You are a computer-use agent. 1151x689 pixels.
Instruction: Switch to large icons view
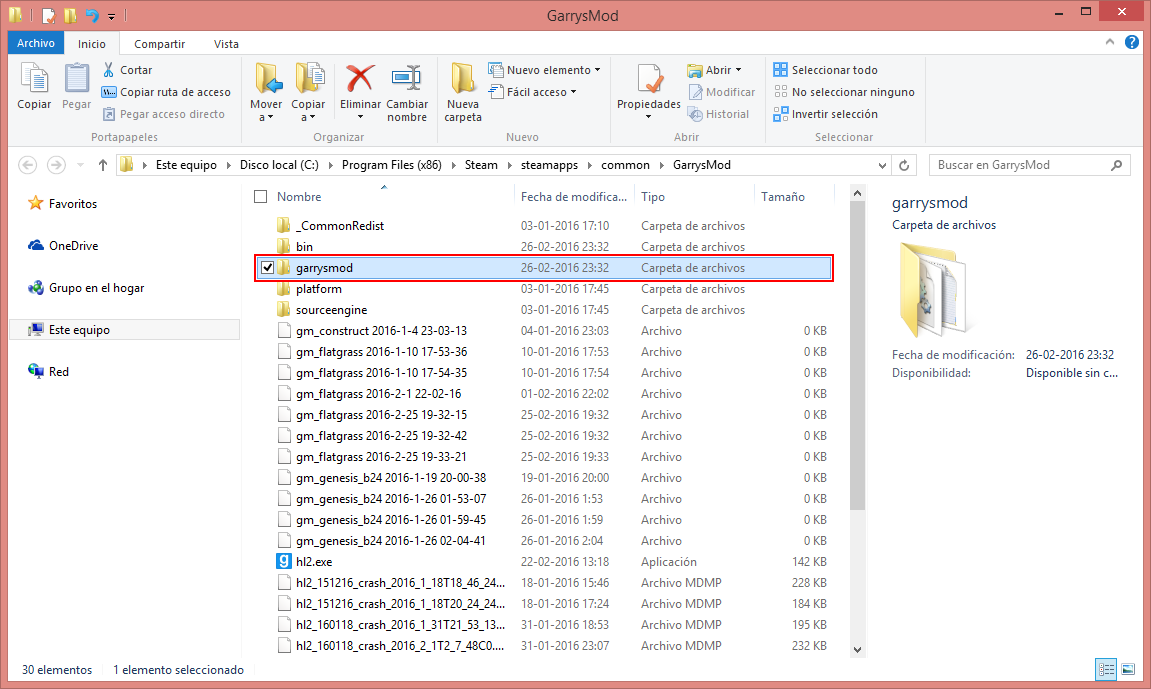coord(1128,669)
